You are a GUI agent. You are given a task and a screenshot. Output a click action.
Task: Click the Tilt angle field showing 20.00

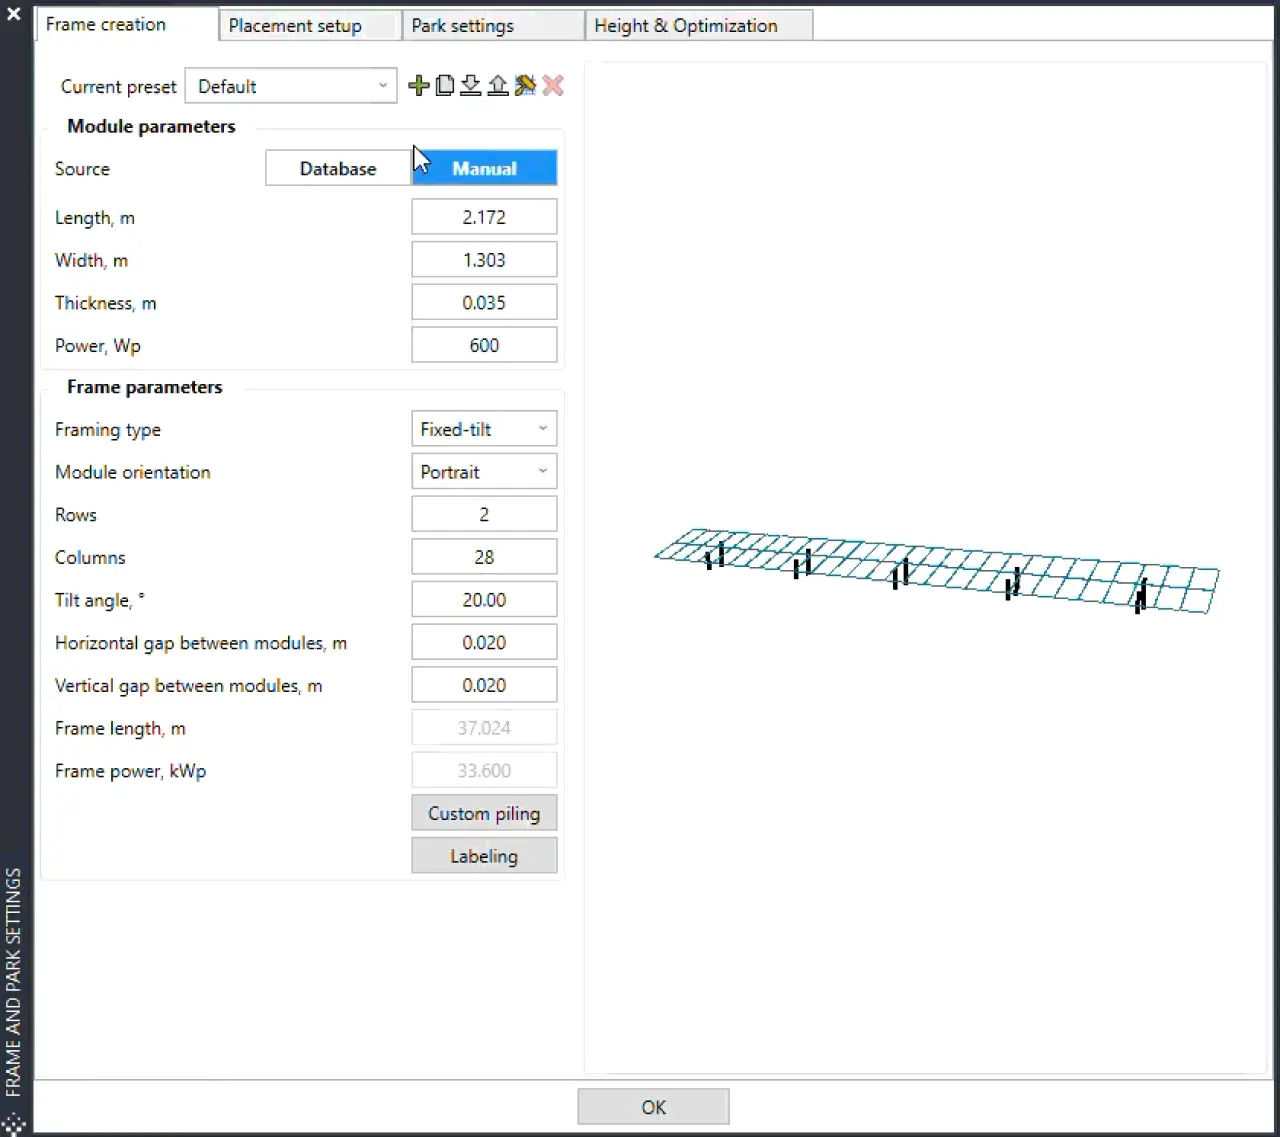pos(484,600)
